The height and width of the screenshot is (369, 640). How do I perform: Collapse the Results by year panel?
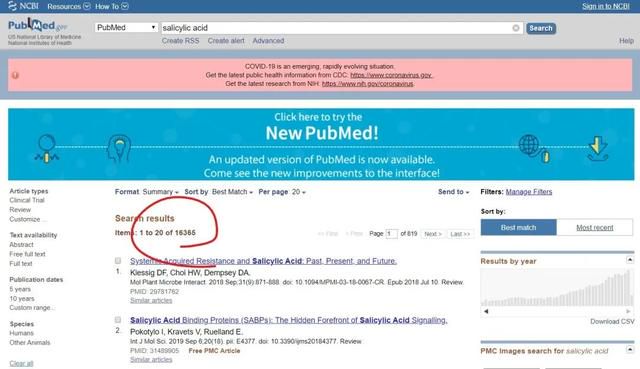(x=629, y=260)
